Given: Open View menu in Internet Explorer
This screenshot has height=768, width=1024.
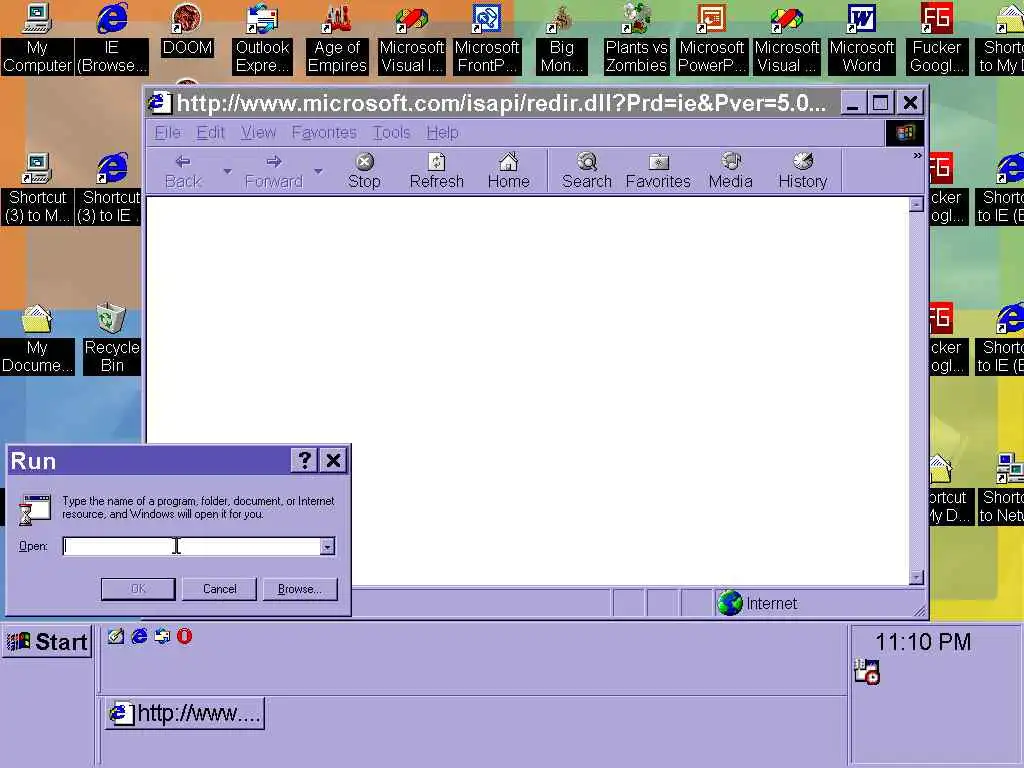Looking at the screenshot, I should 258,133.
